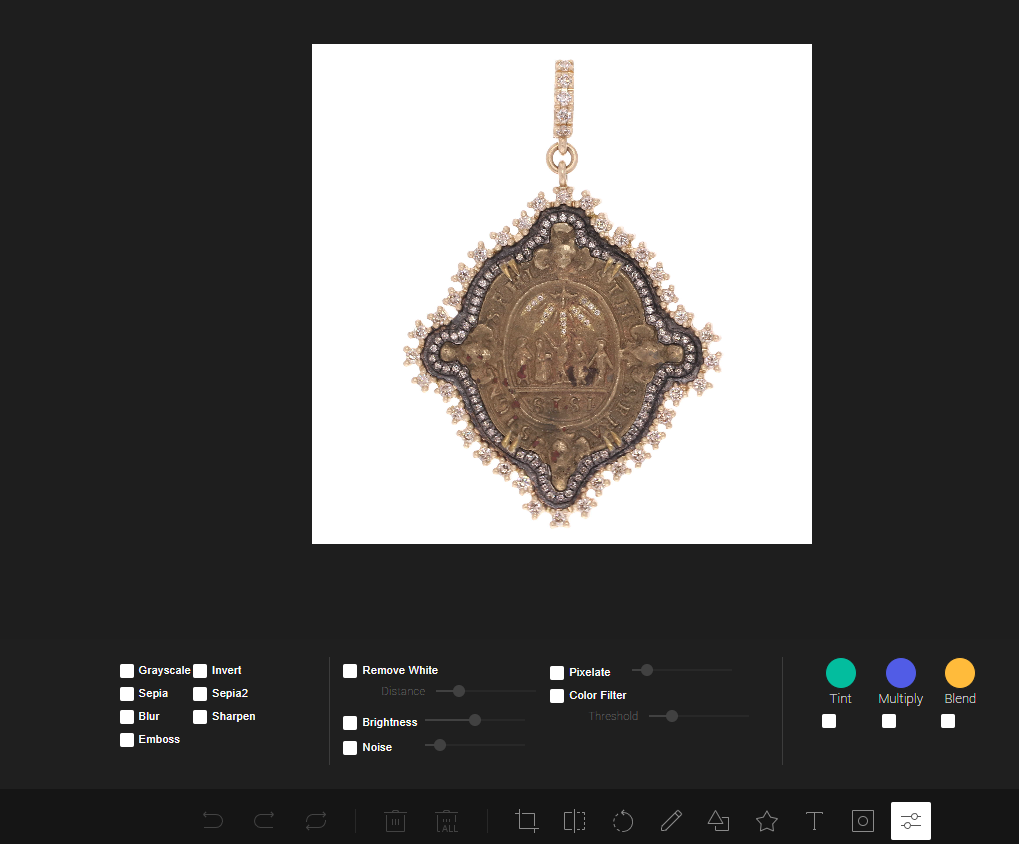Click the Threshold label text
Viewport: 1019px width, 844px height.
(613, 716)
